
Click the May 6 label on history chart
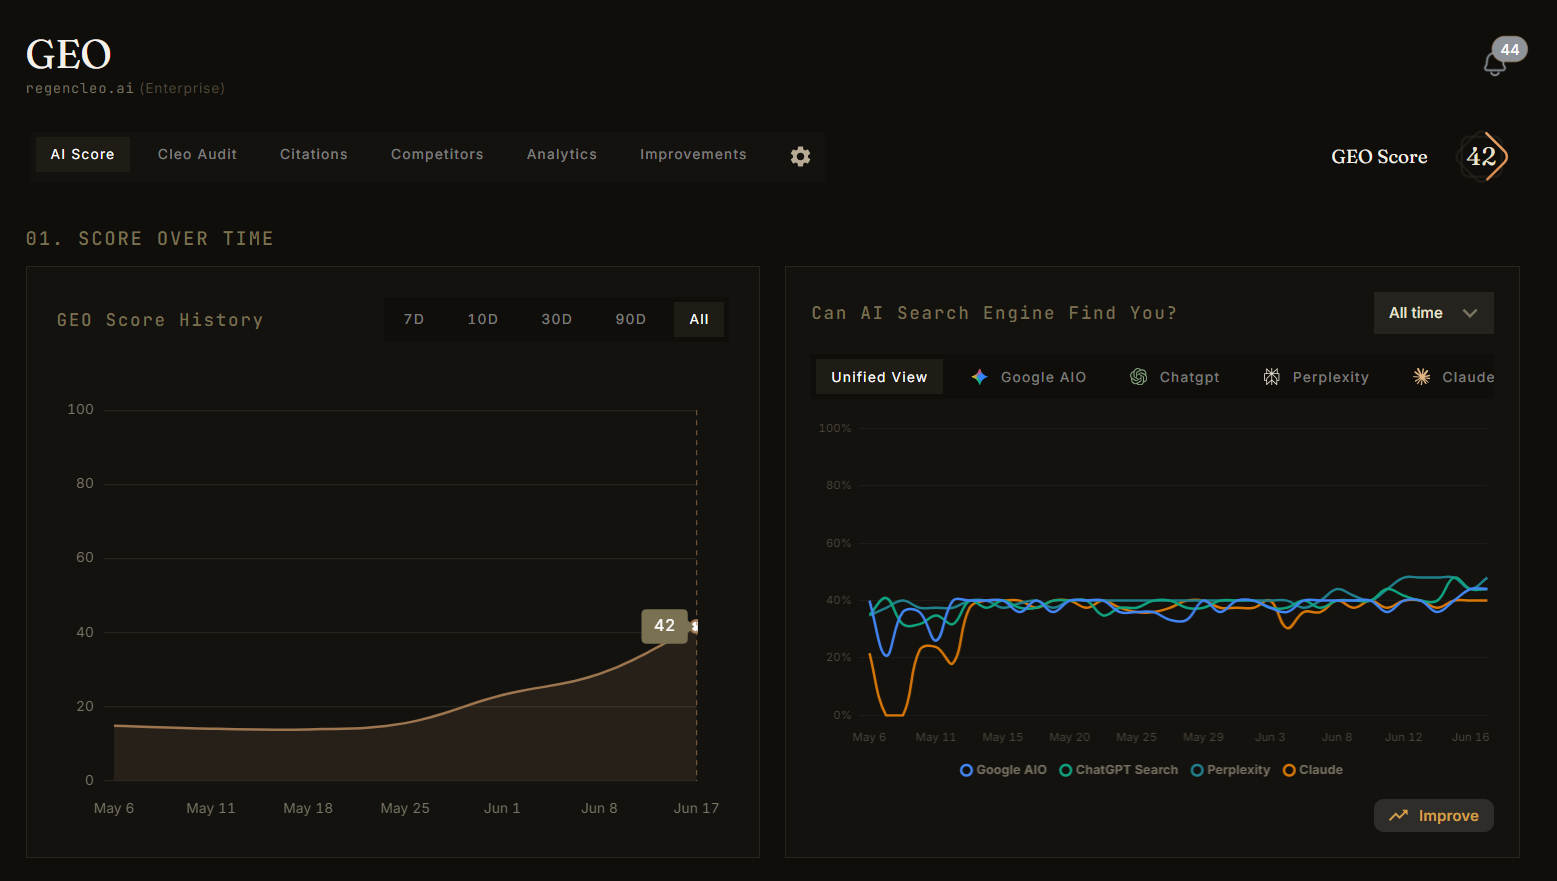tap(114, 808)
